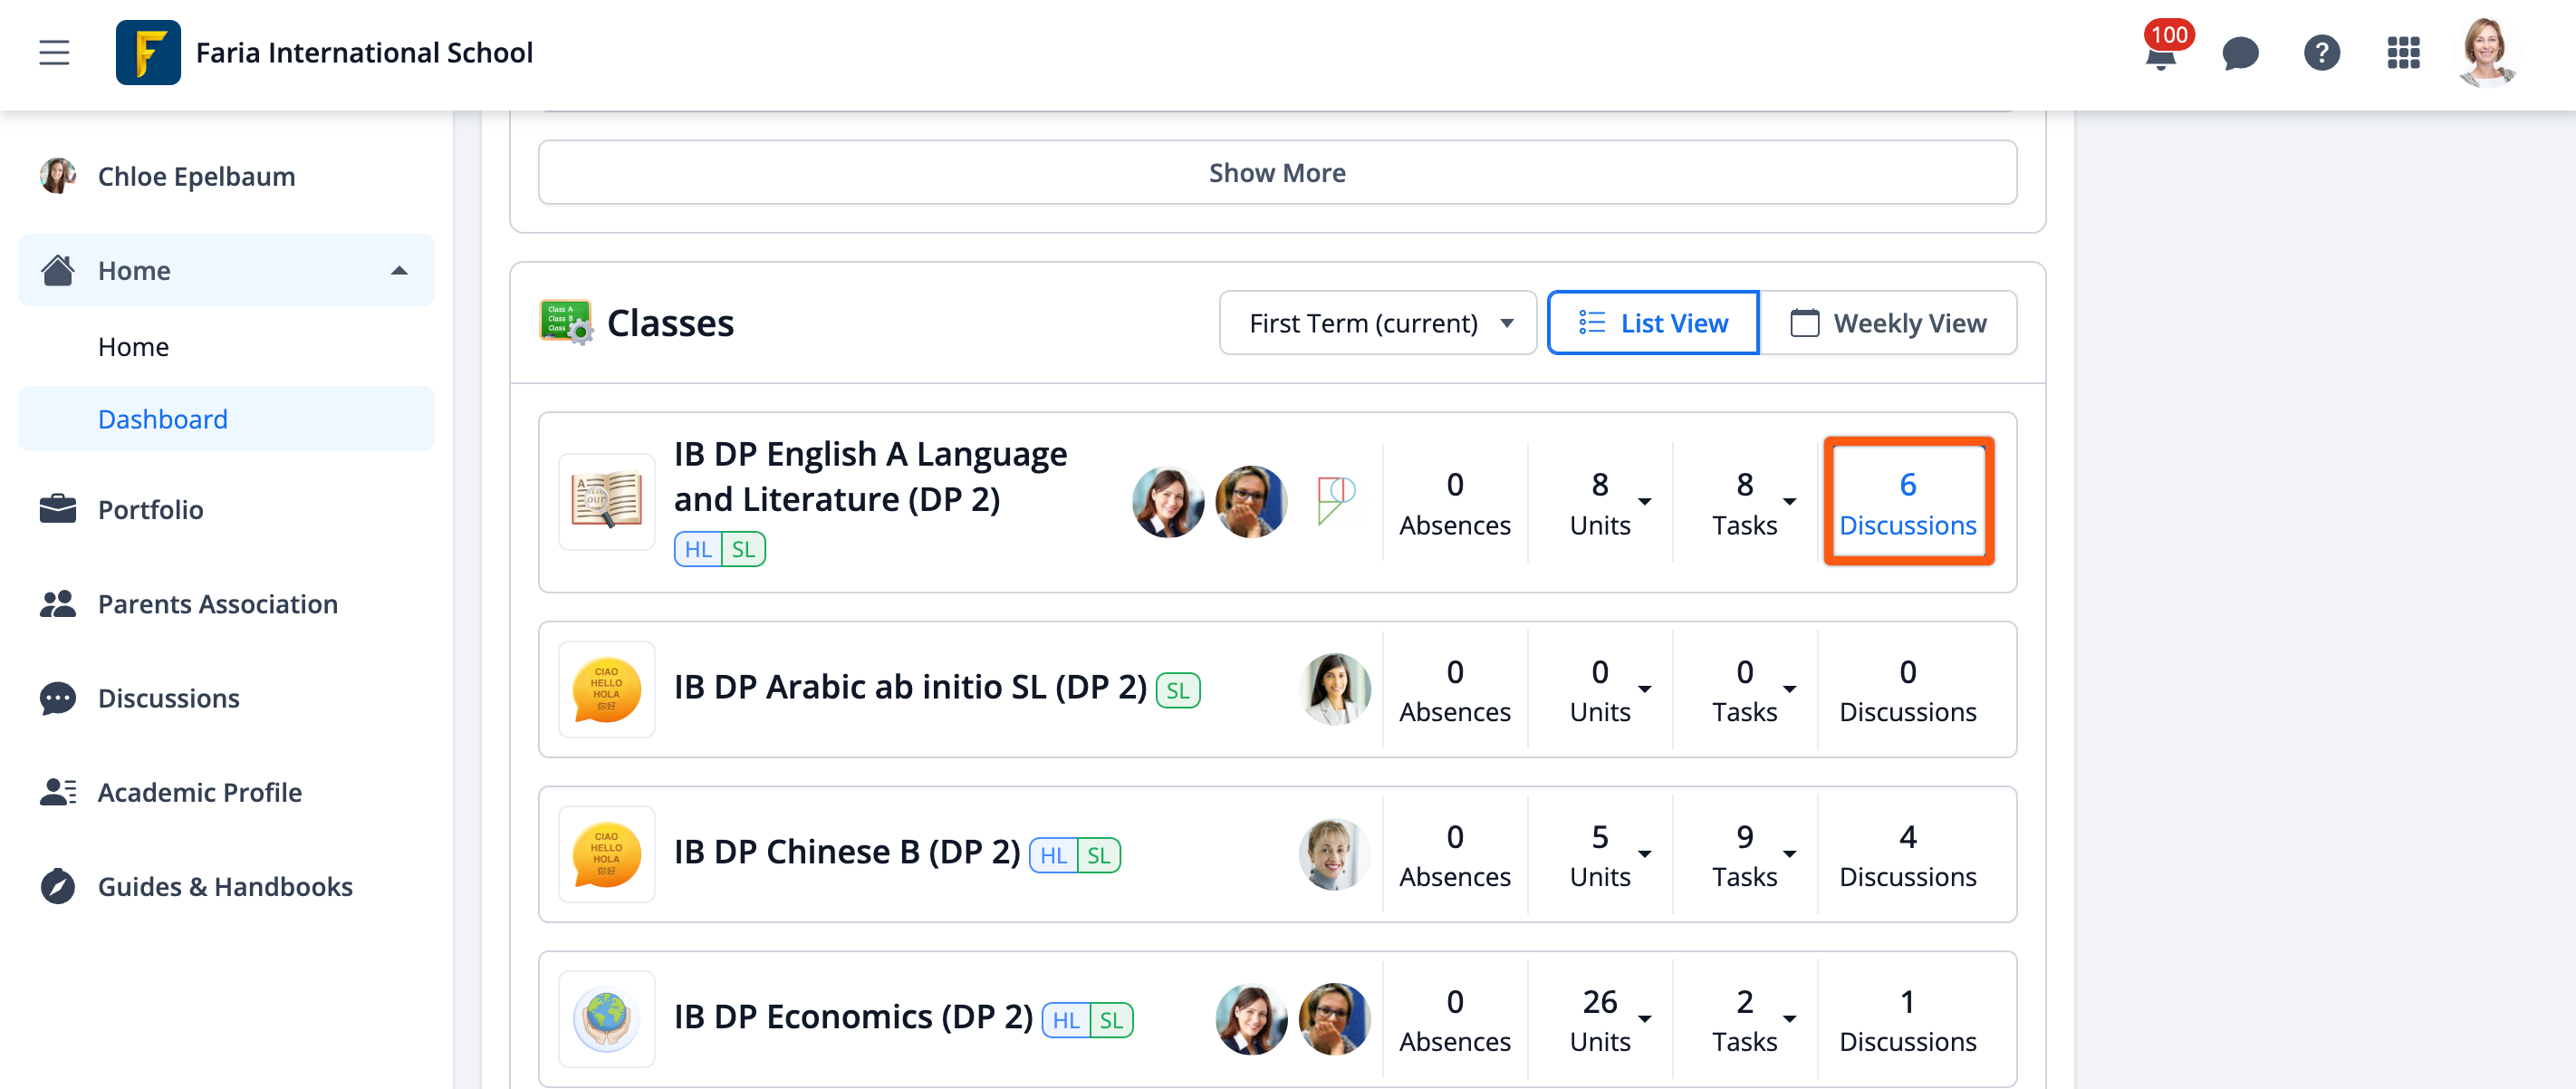The height and width of the screenshot is (1089, 2576).
Task: Click the Faria school logo
Action: [148, 53]
